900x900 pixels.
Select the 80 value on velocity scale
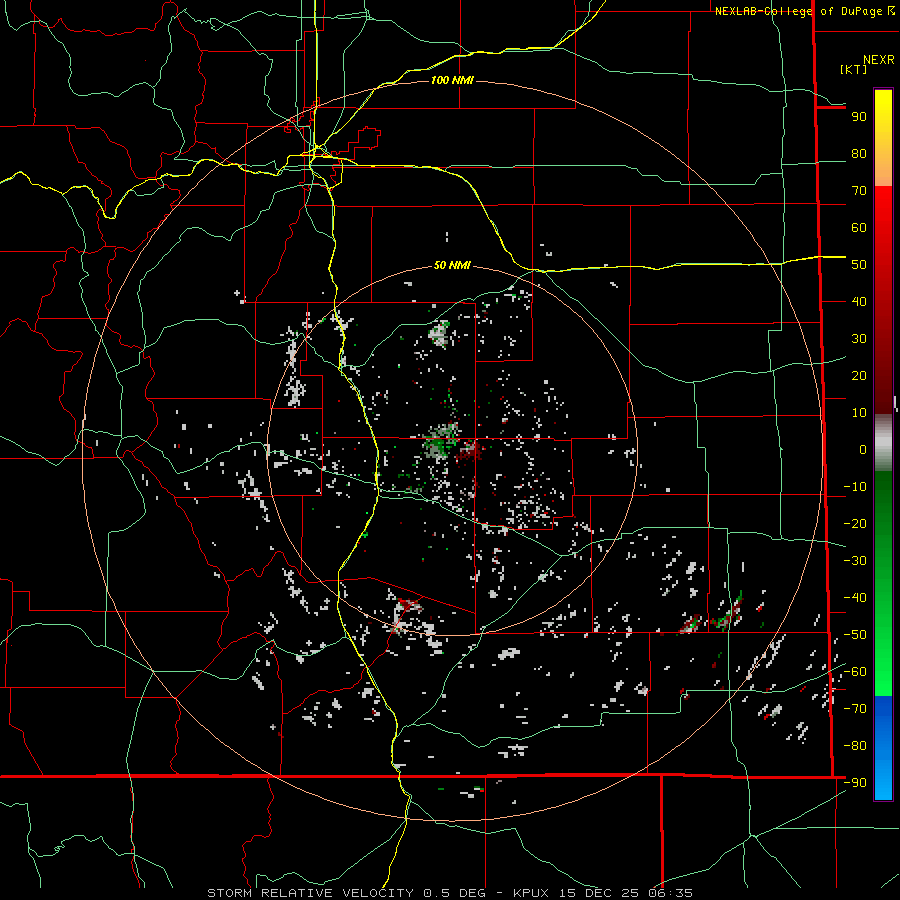859,154
